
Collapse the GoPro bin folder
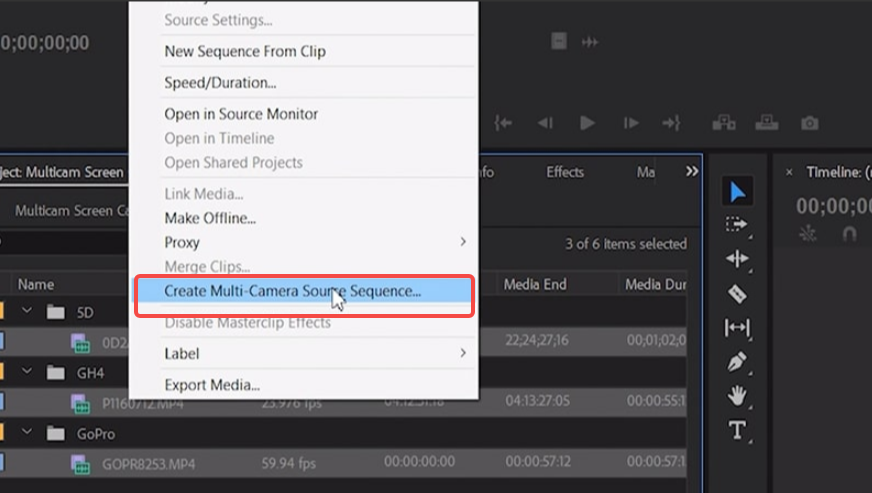28,434
